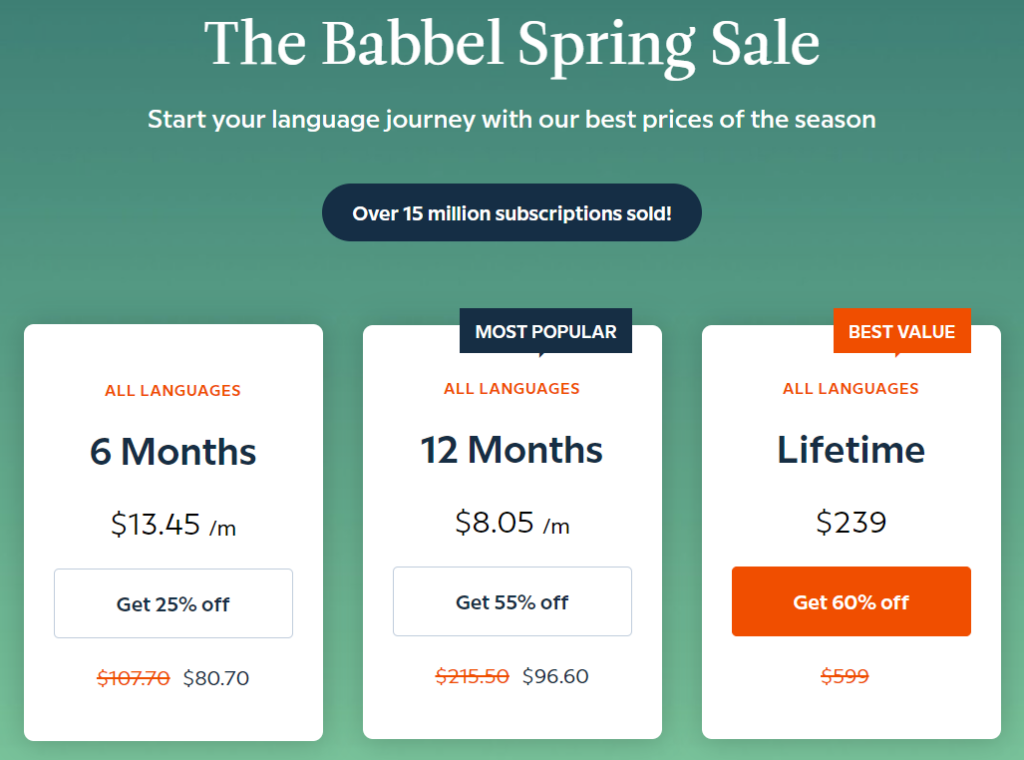
Task: Click the crossed-out $107.70 price
Action: pos(133,677)
